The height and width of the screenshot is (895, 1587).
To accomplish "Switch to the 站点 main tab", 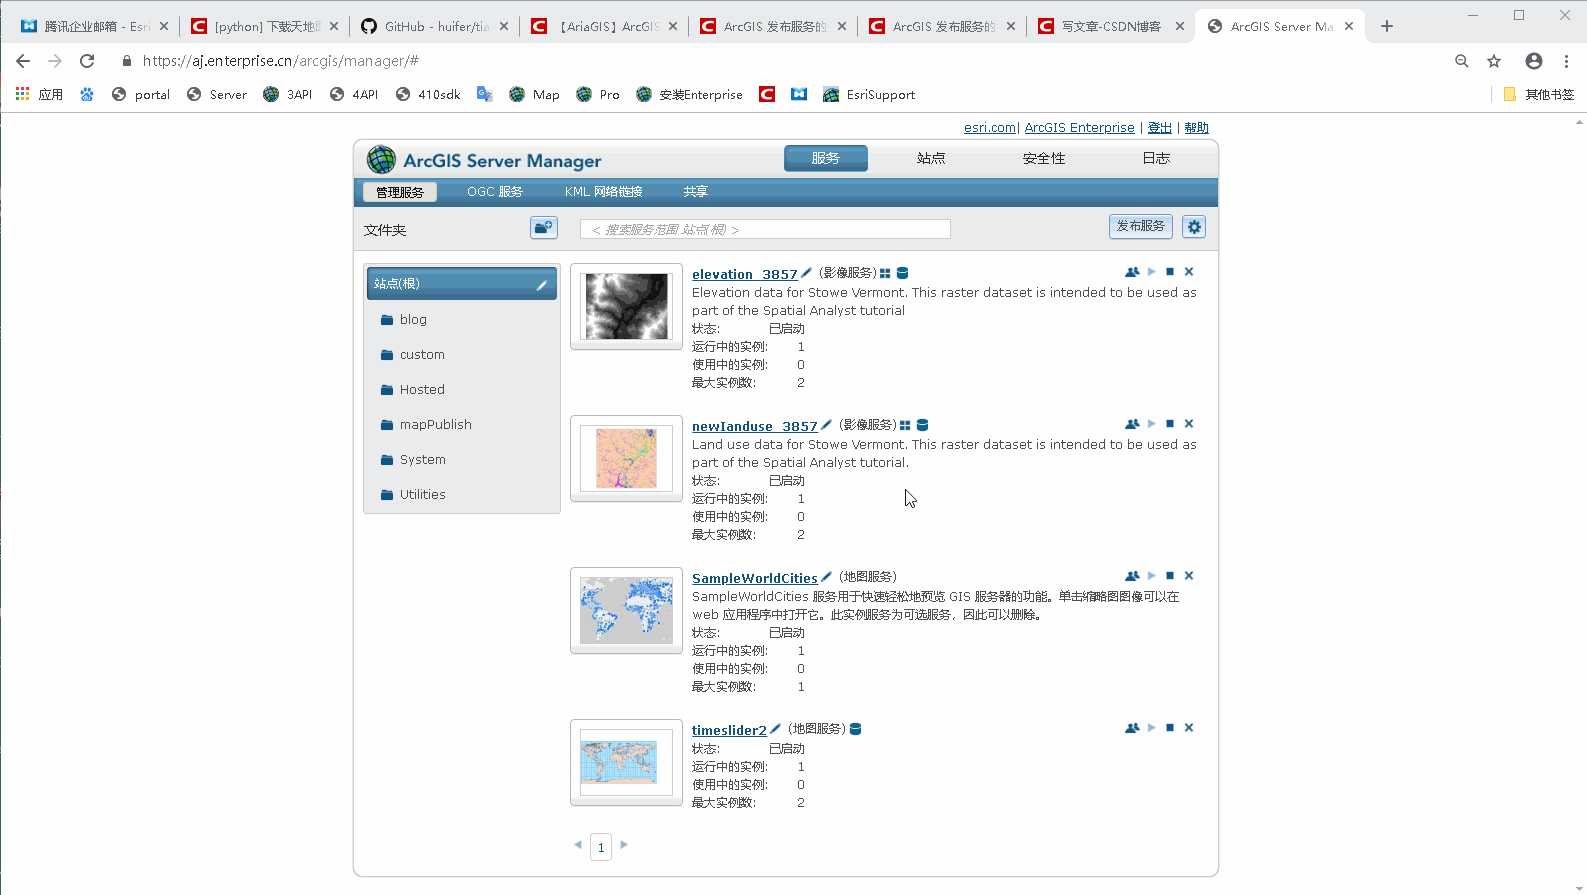I will 931,158.
